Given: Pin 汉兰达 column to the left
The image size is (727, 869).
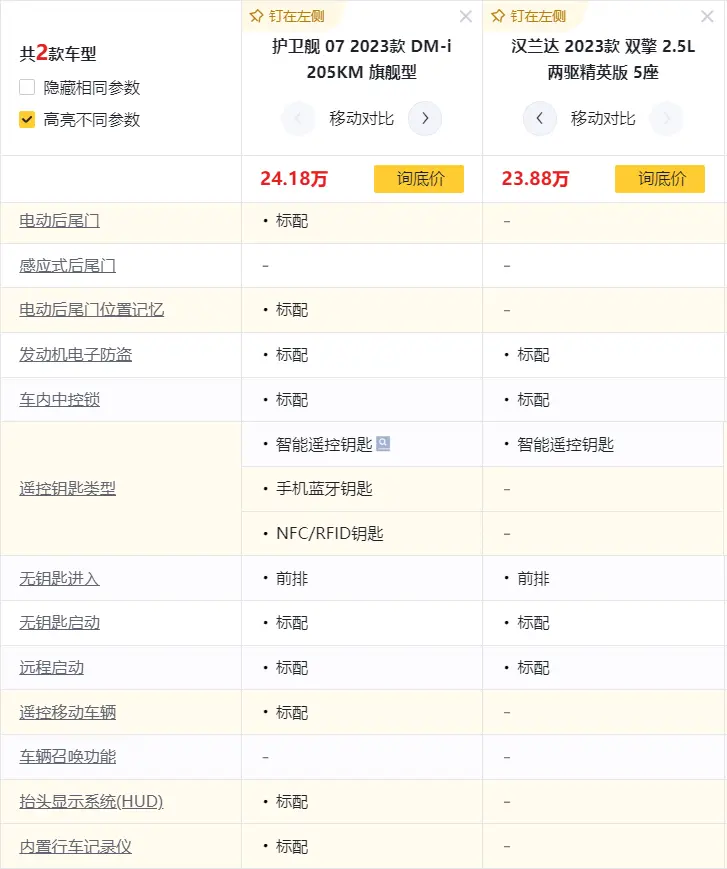Looking at the screenshot, I should click(529, 16).
